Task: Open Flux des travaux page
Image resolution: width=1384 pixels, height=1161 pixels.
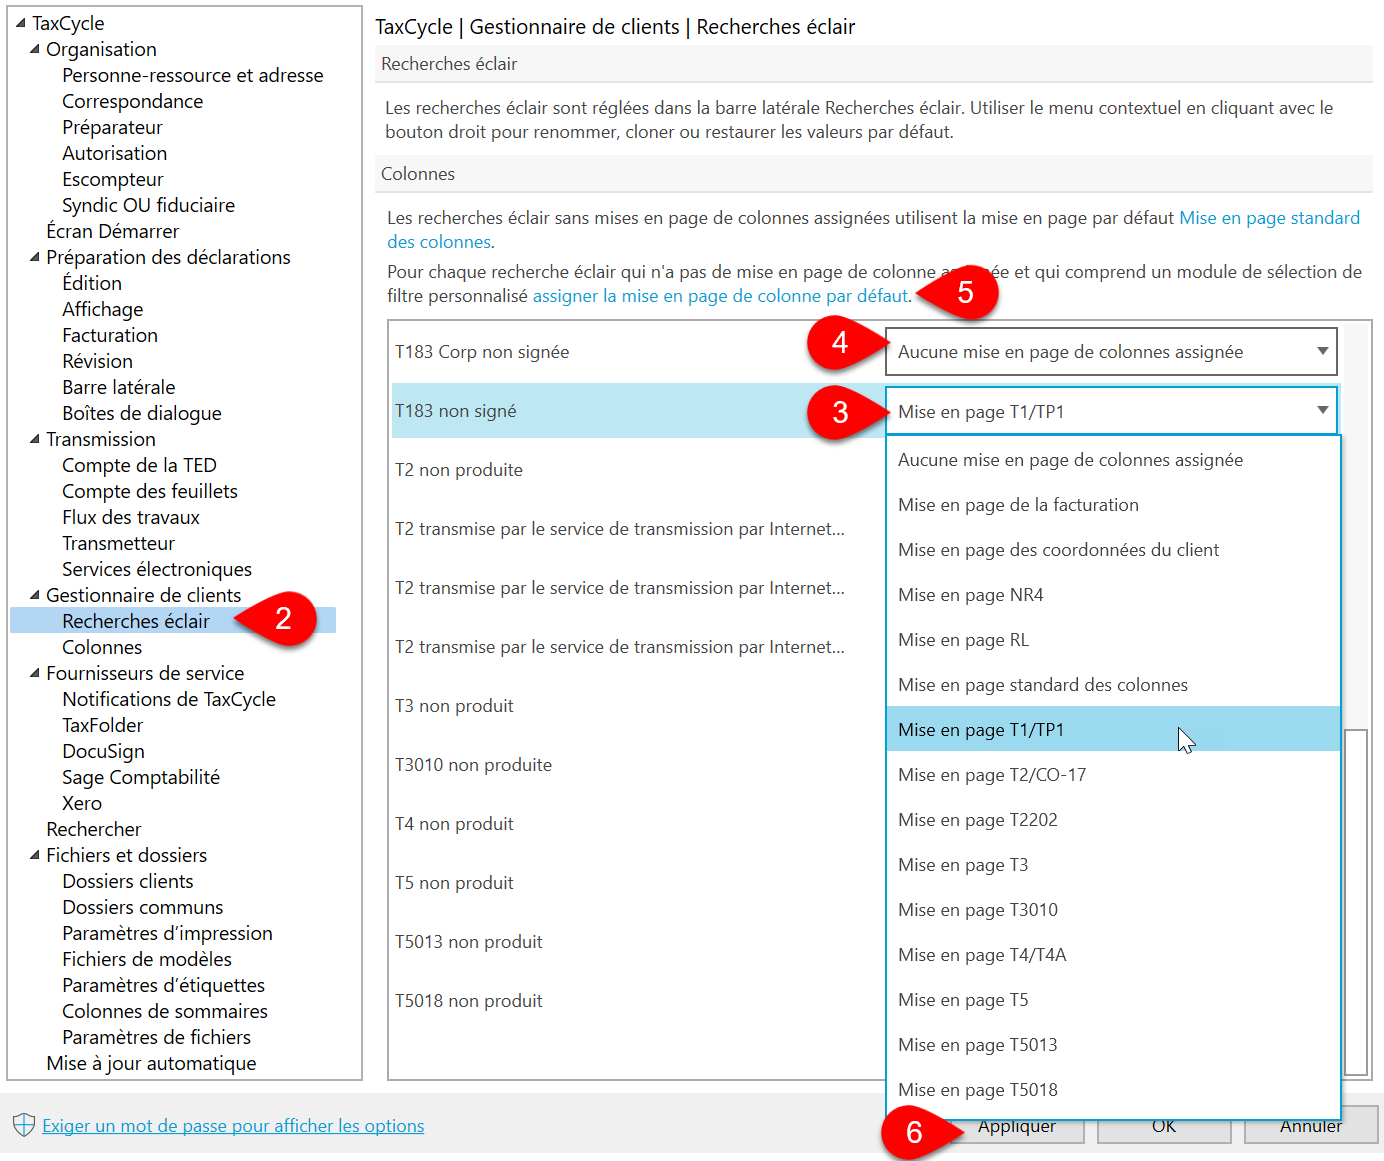Action: click(131, 517)
